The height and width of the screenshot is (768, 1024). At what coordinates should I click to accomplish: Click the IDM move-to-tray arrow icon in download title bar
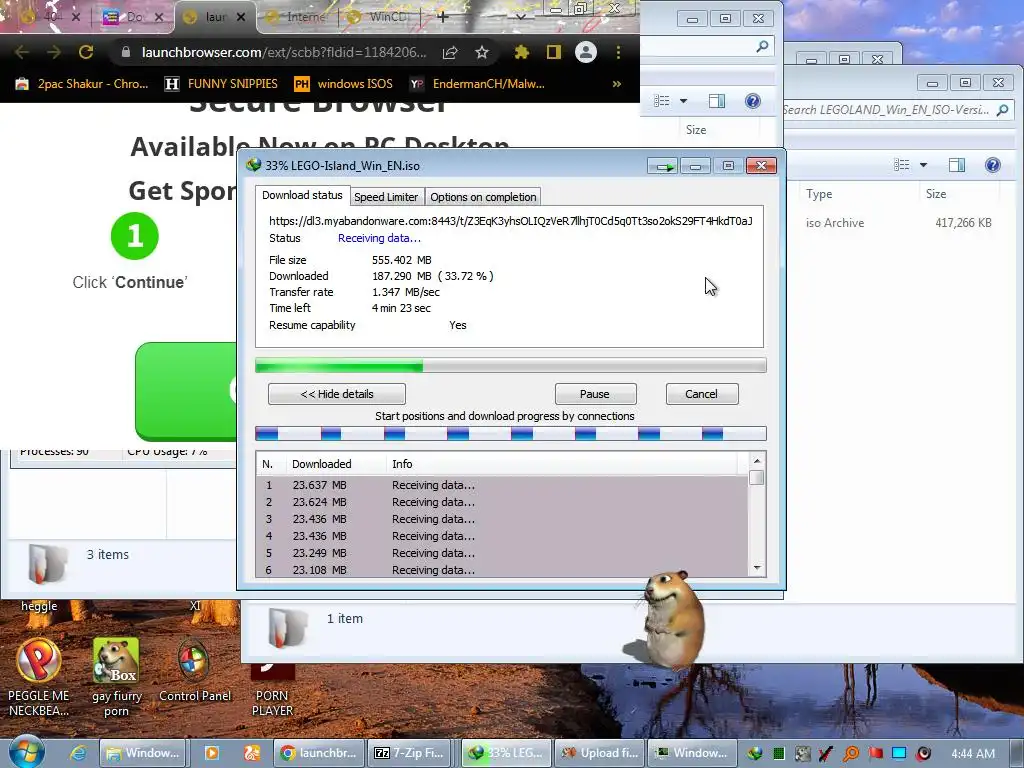tap(663, 167)
